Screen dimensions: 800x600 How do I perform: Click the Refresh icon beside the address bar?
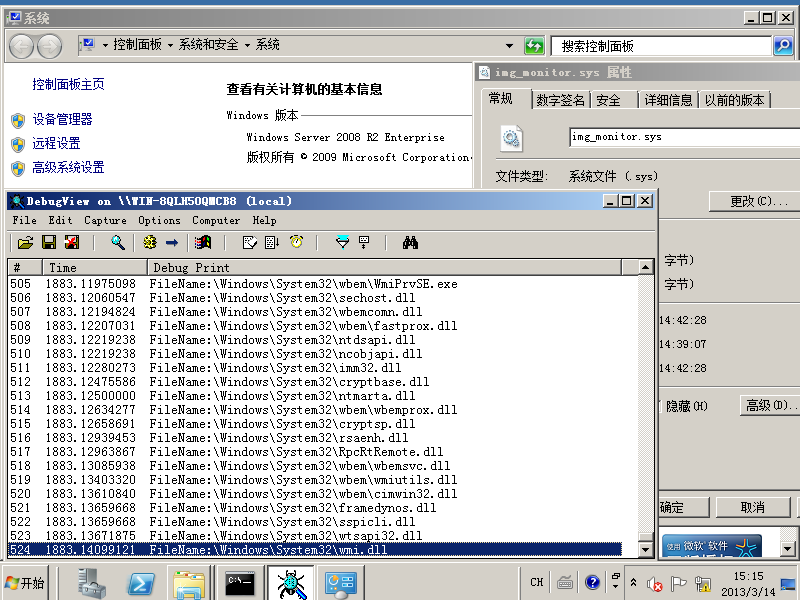[534, 46]
